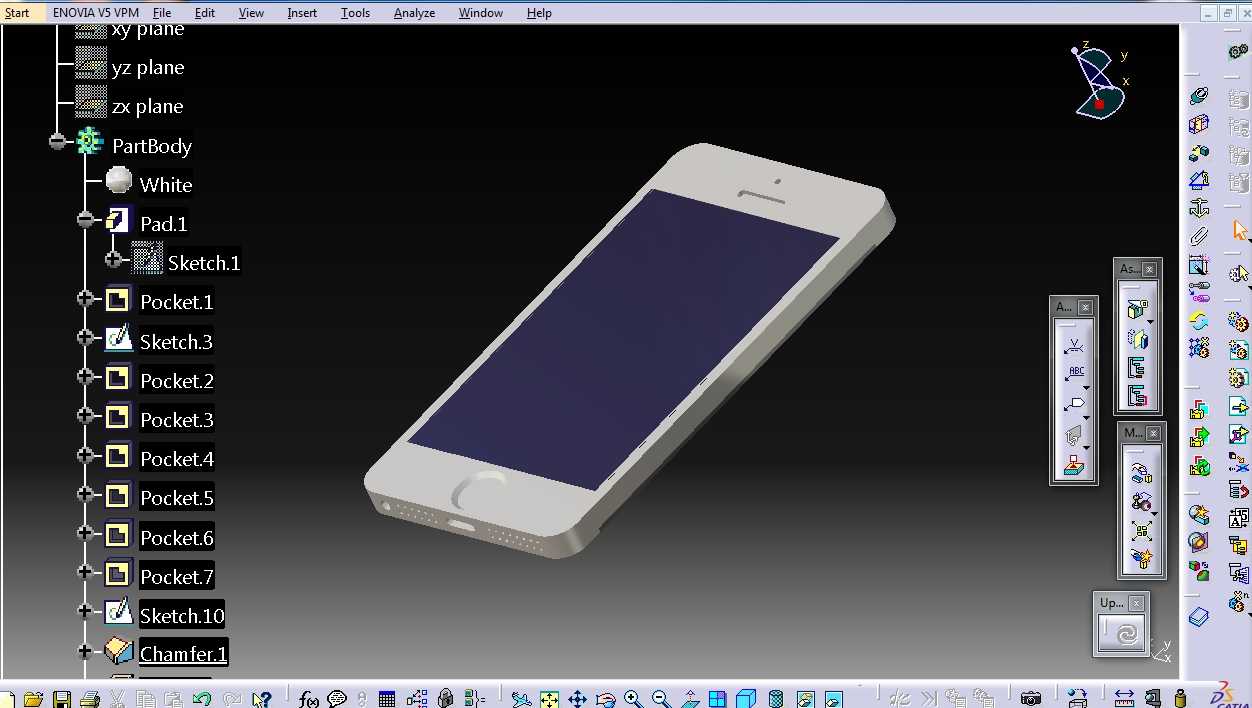The width and height of the screenshot is (1252, 708).
Task: Open the Insert menu
Action: click(302, 13)
